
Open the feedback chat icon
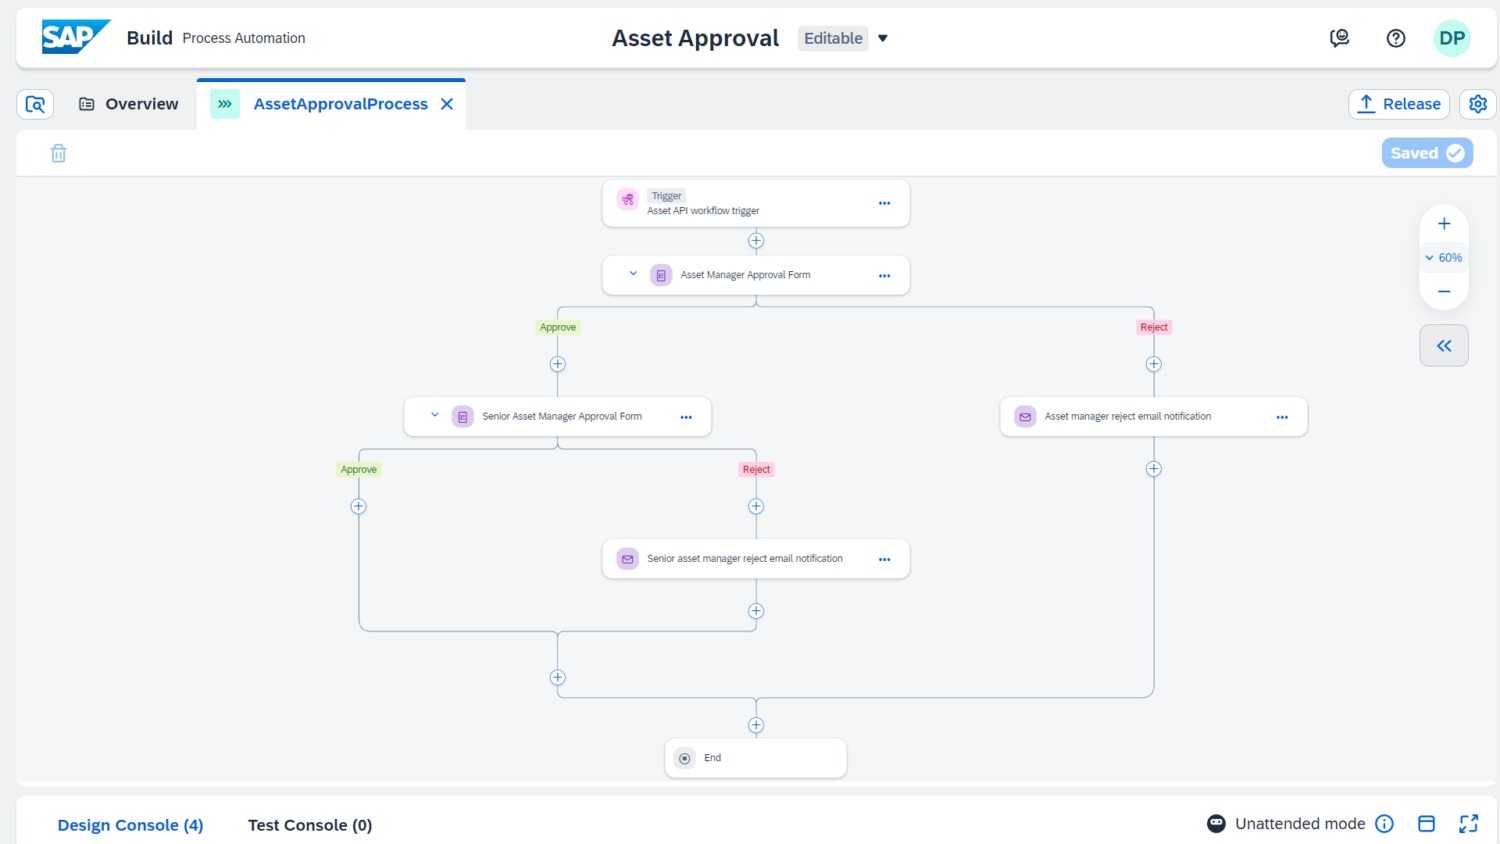1339,38
